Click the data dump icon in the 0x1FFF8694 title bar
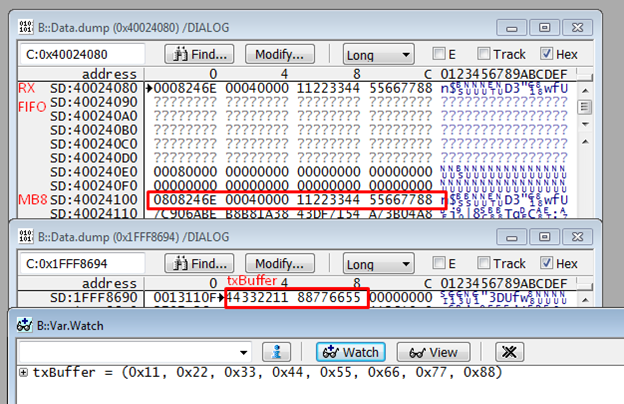624x404 pixels. pos(26,236)
